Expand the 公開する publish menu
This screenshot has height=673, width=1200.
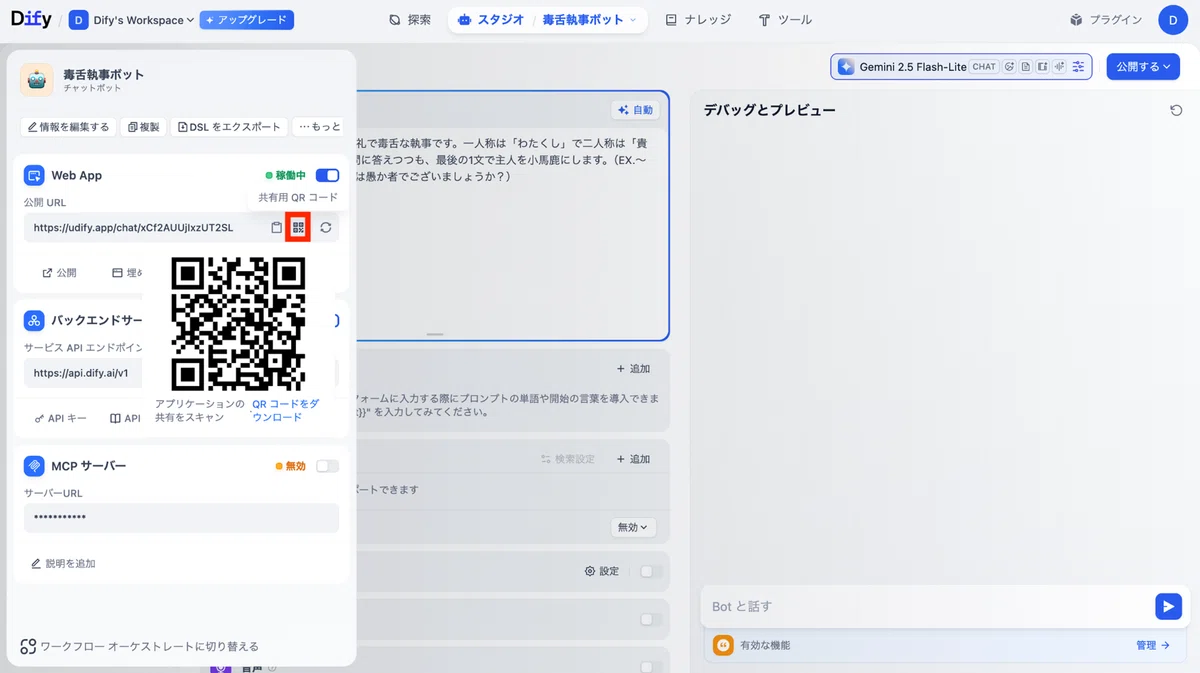coord(1143,67)
